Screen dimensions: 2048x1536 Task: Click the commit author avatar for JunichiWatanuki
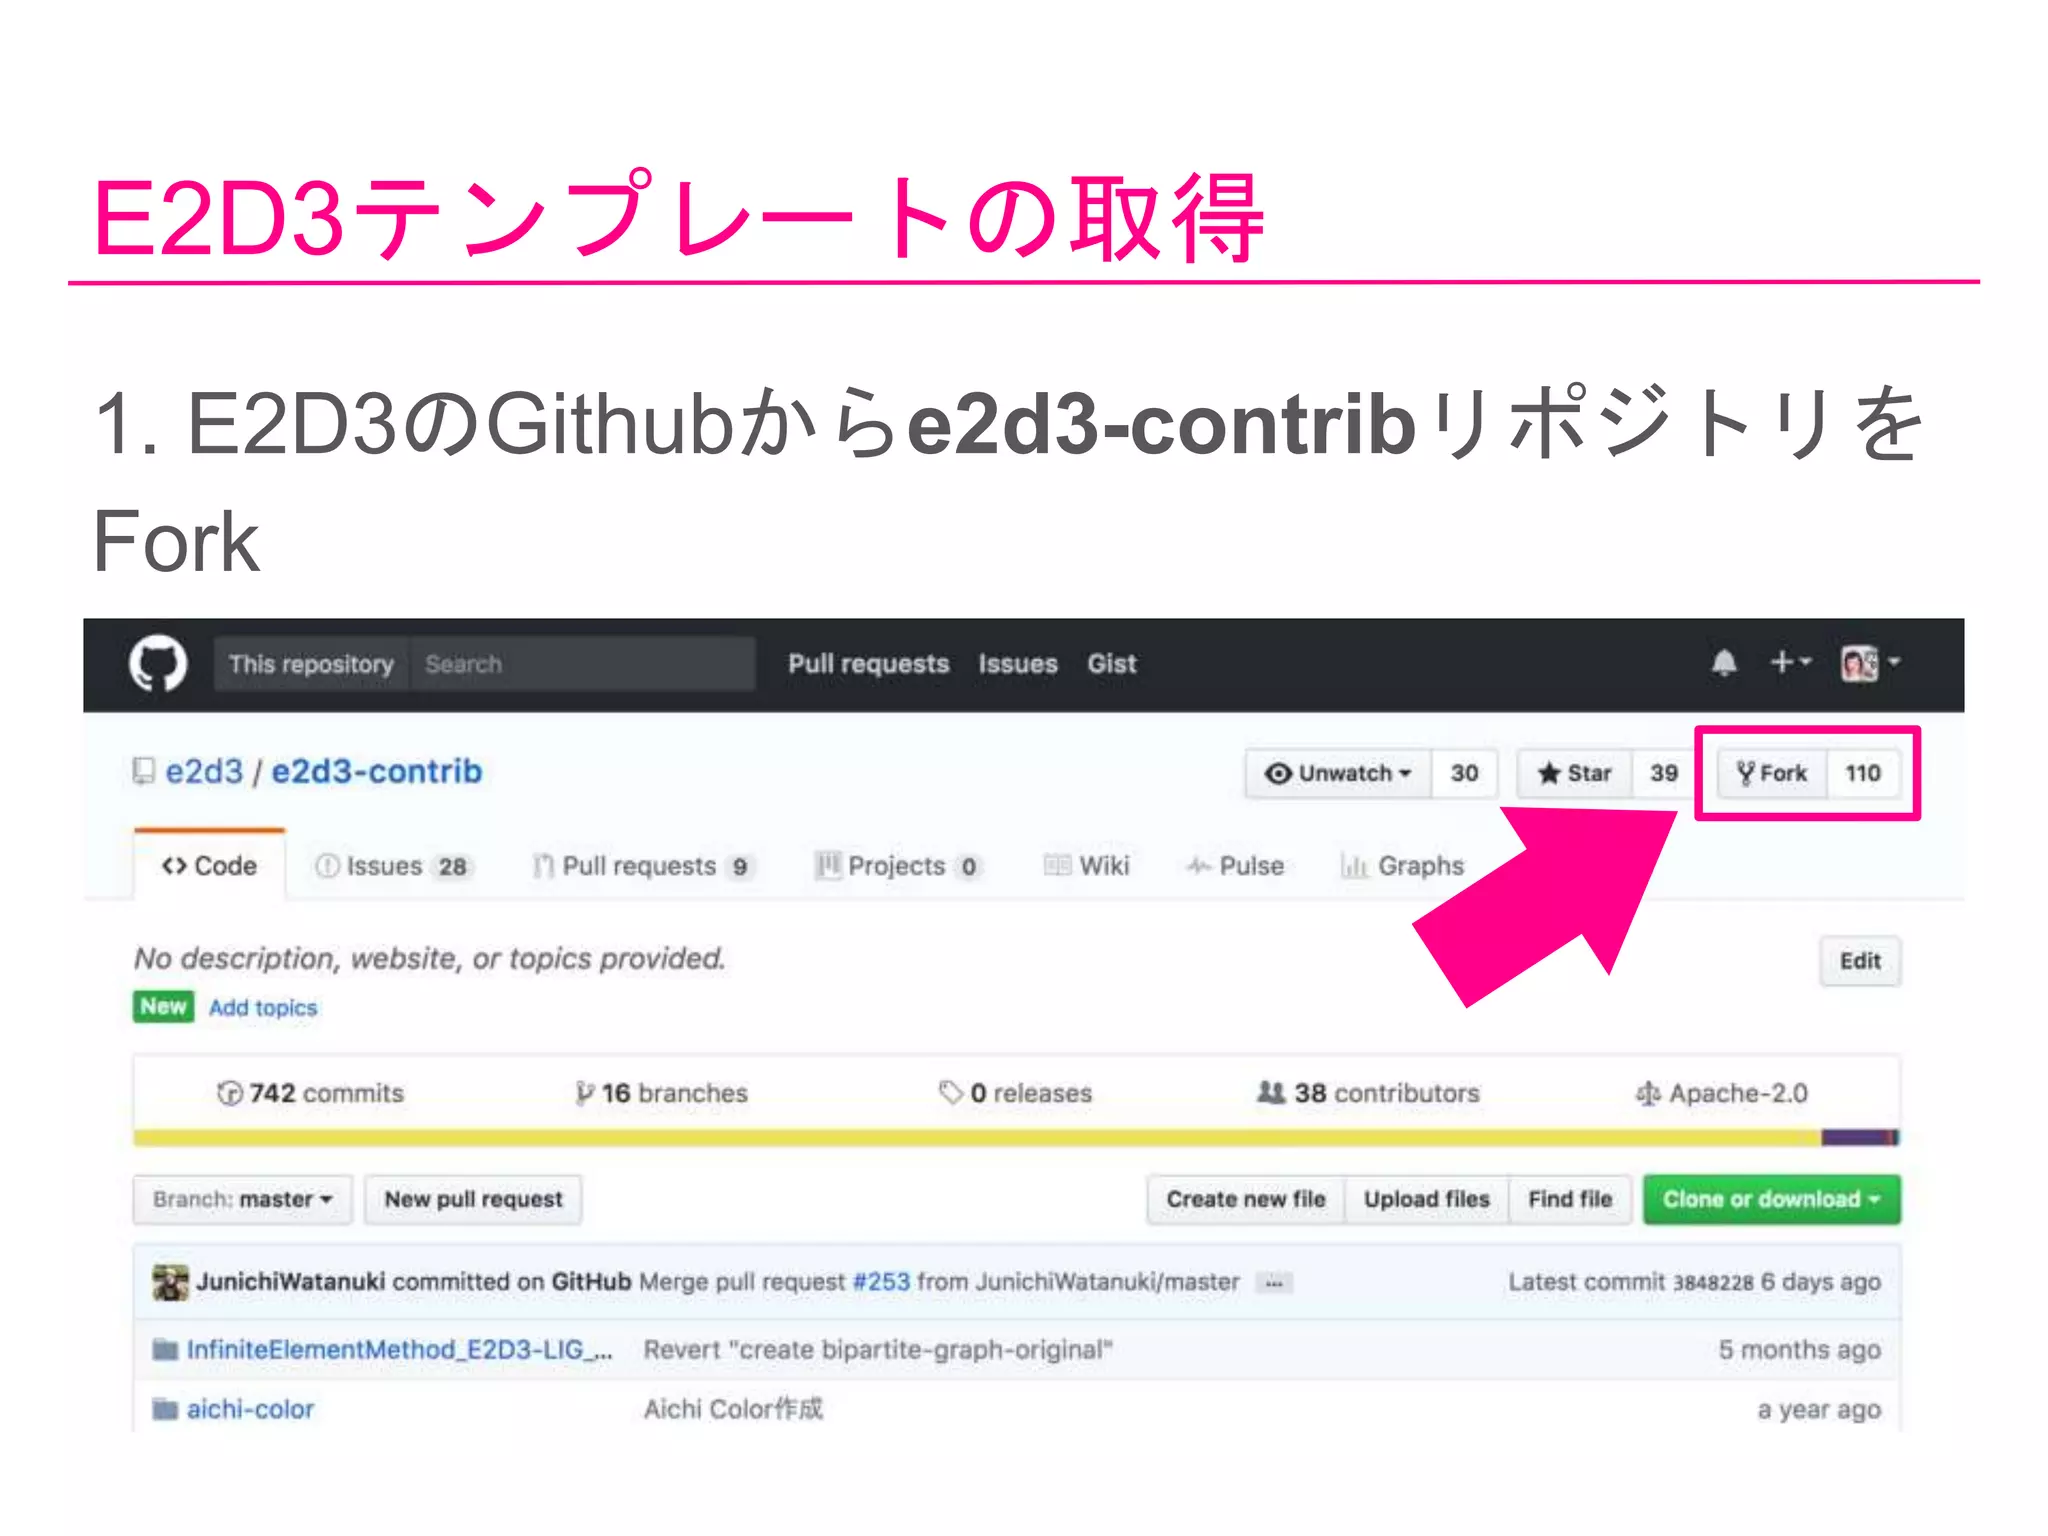point(170,1282)
